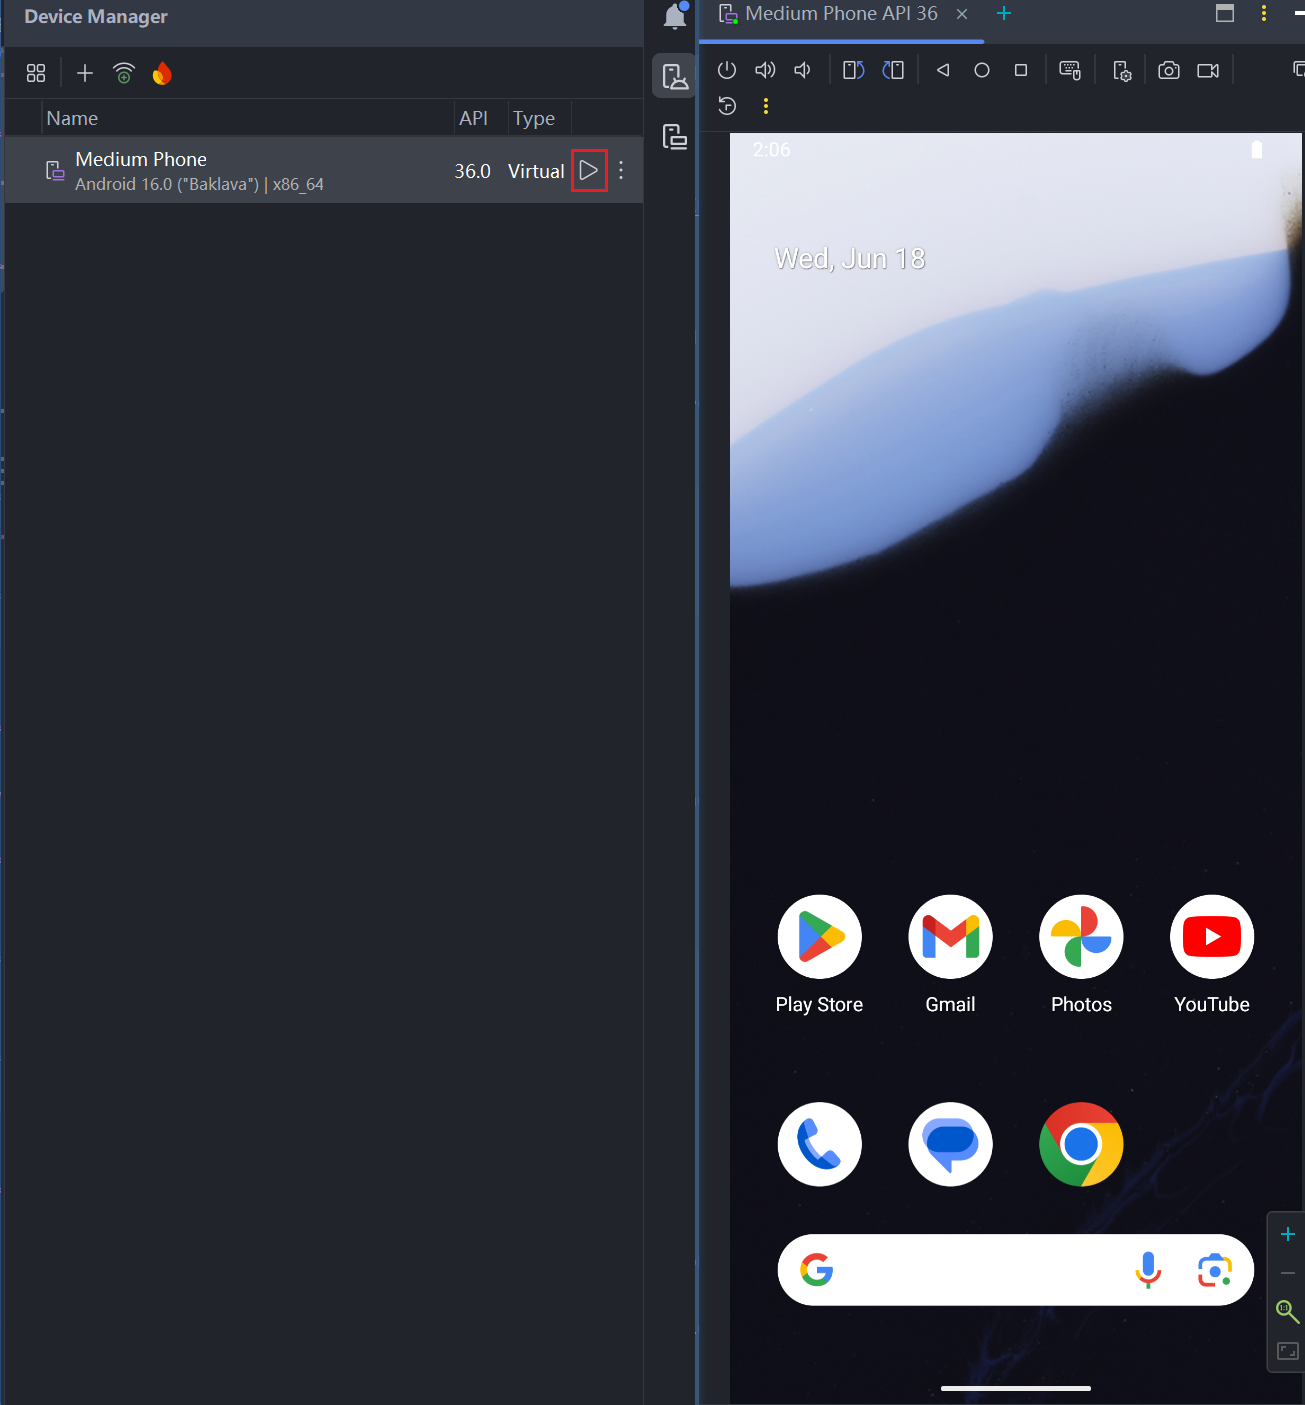Open Firebase remote devices icon
The height and width of the screenshot is (1405, 1305).
tap(162, 73)
